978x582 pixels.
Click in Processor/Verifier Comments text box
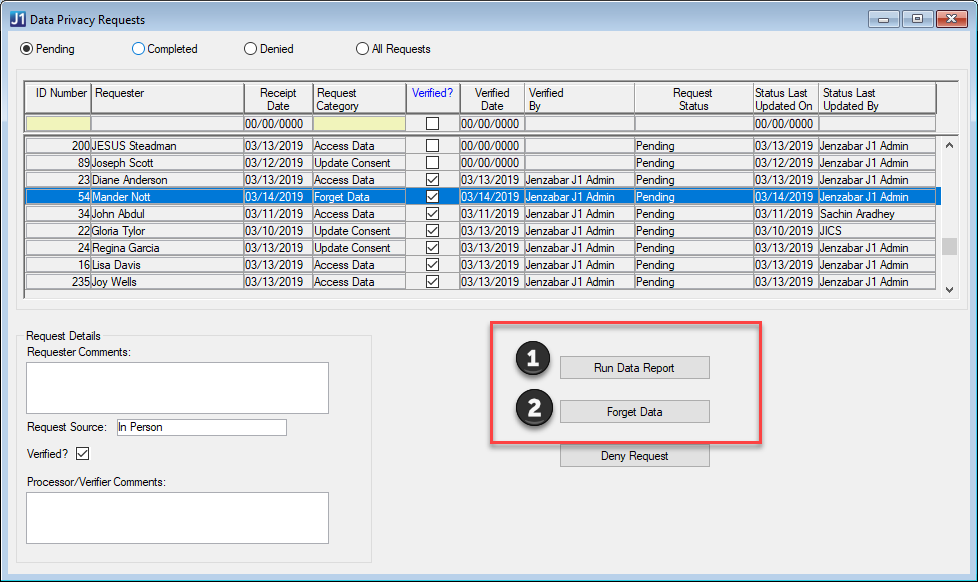tap(177, 517)
